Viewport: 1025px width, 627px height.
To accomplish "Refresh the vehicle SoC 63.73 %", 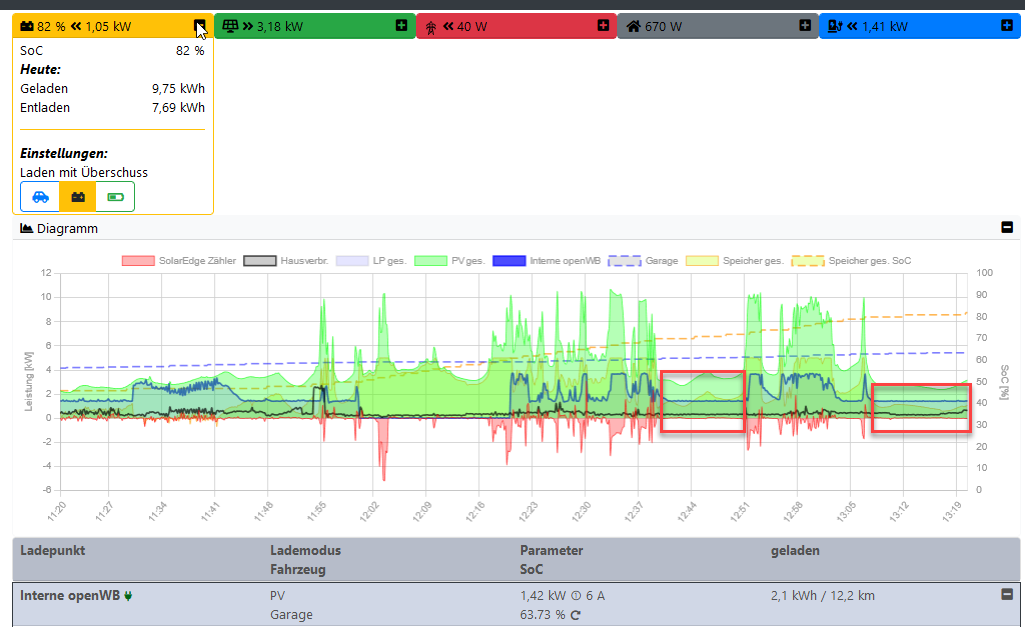I will (x=576, y=615).
